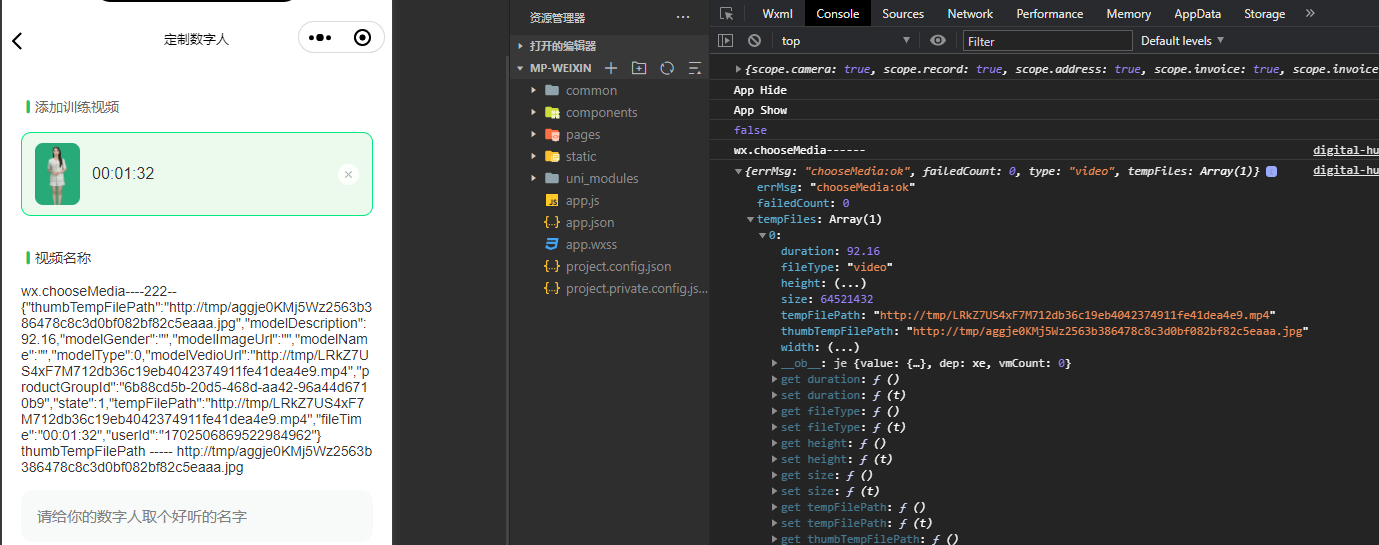Image resolution: width=1379 pixels, height=545 pixels.
Task: Remove the uploaded training video with X
Action: tap(348, 174)
